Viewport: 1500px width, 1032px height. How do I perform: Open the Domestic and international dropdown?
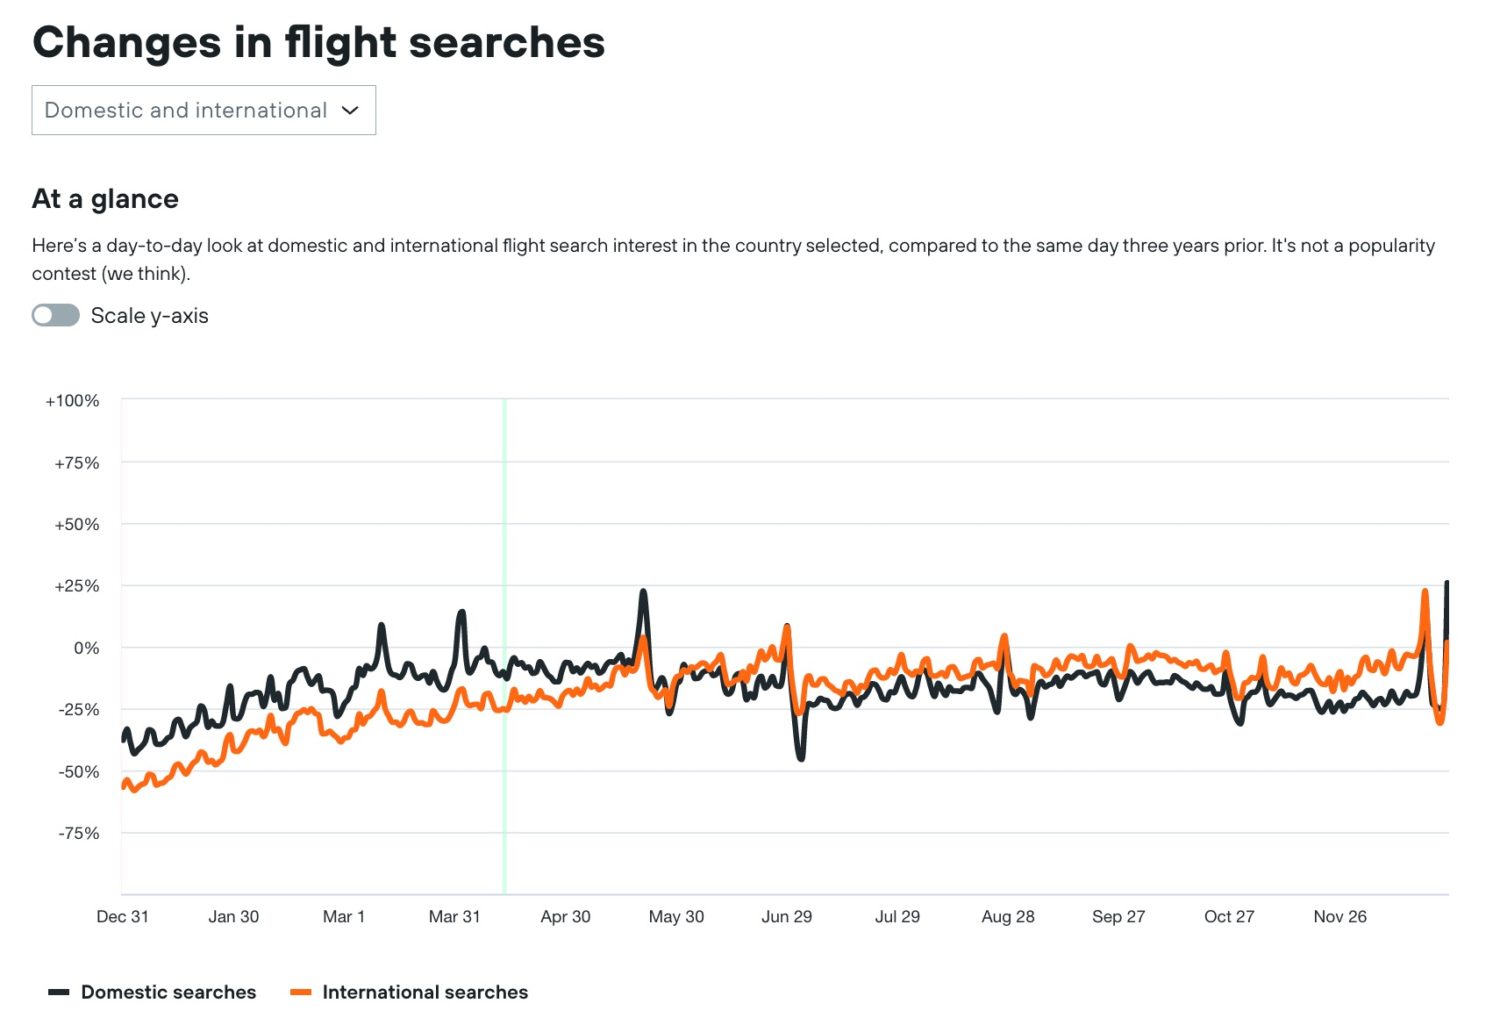click(x=203, y=110)
